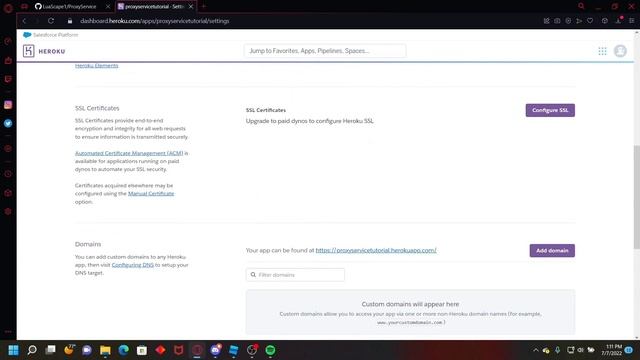The width and height of the screenshot is (640, 360).
Task: Open the Configuring DNS link
Action: pyautogui.click(x=133, y=265)
